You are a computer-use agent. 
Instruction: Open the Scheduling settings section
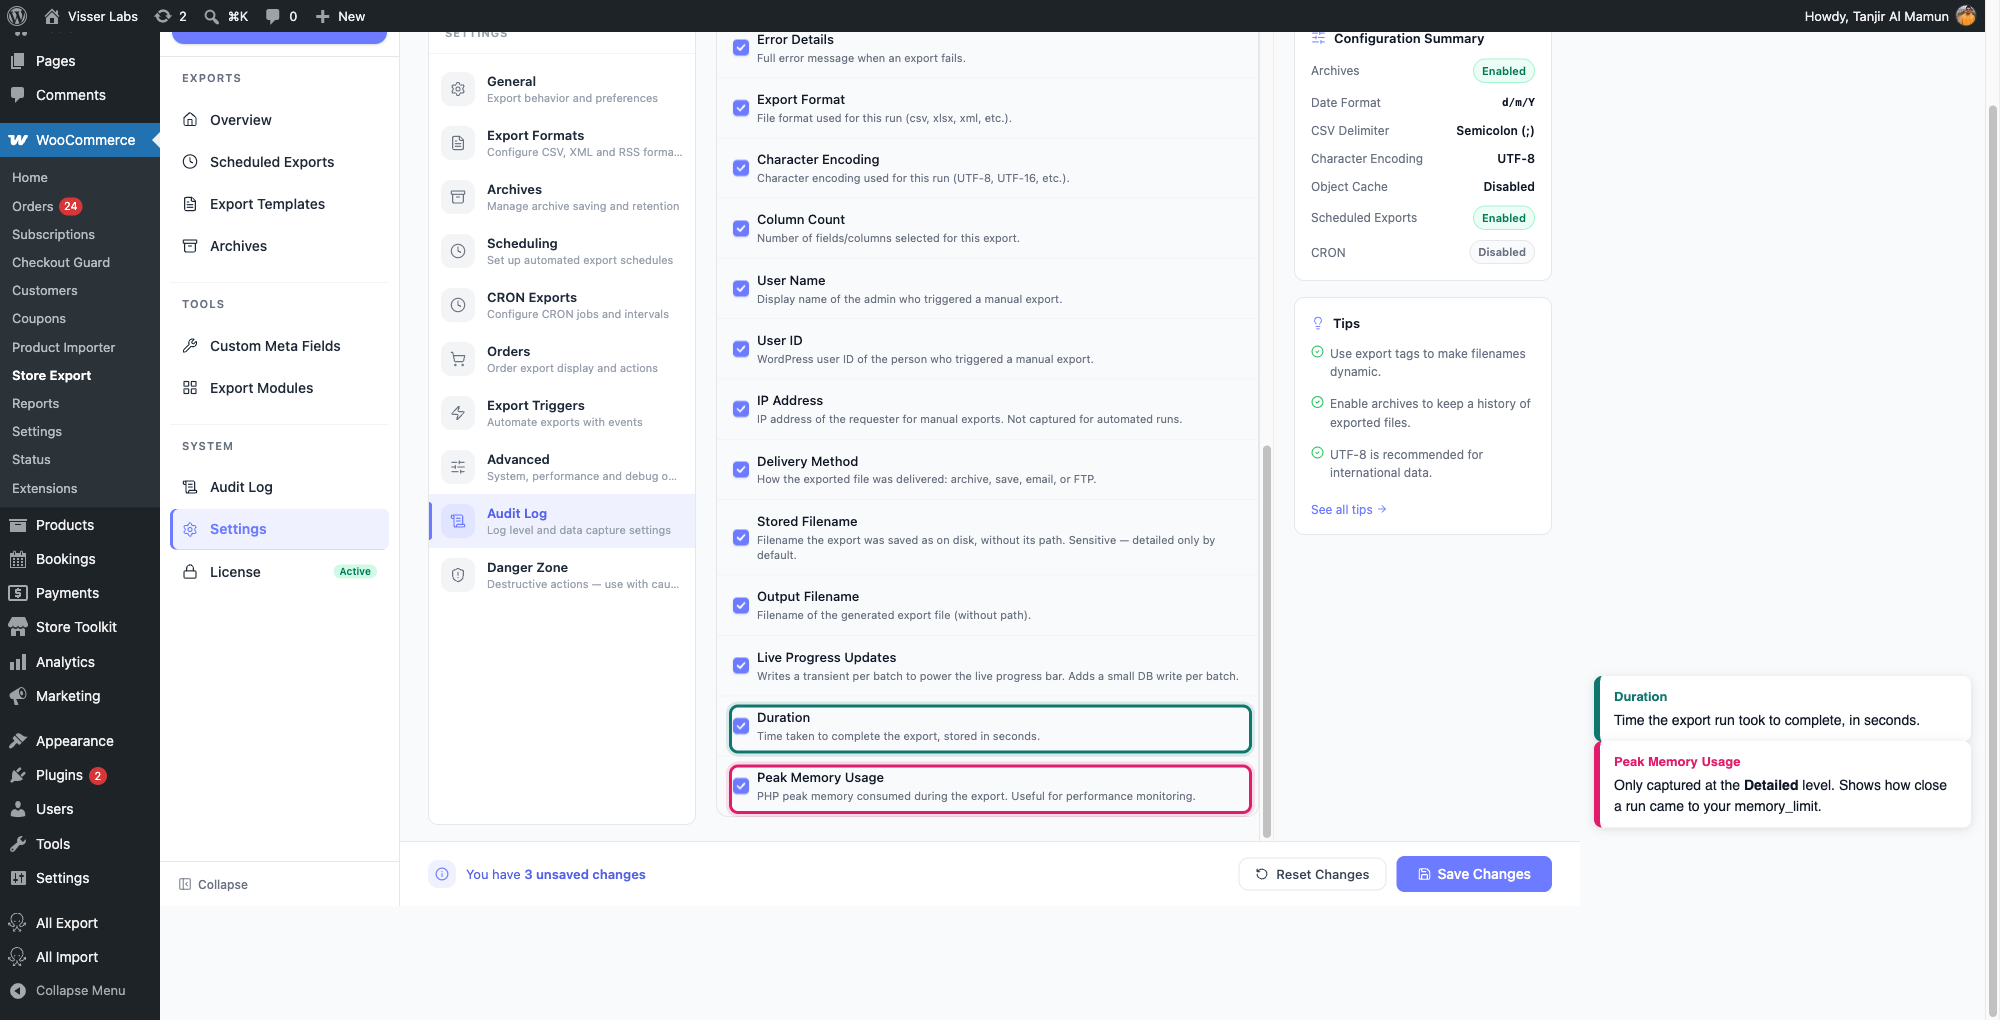(562, 251)
